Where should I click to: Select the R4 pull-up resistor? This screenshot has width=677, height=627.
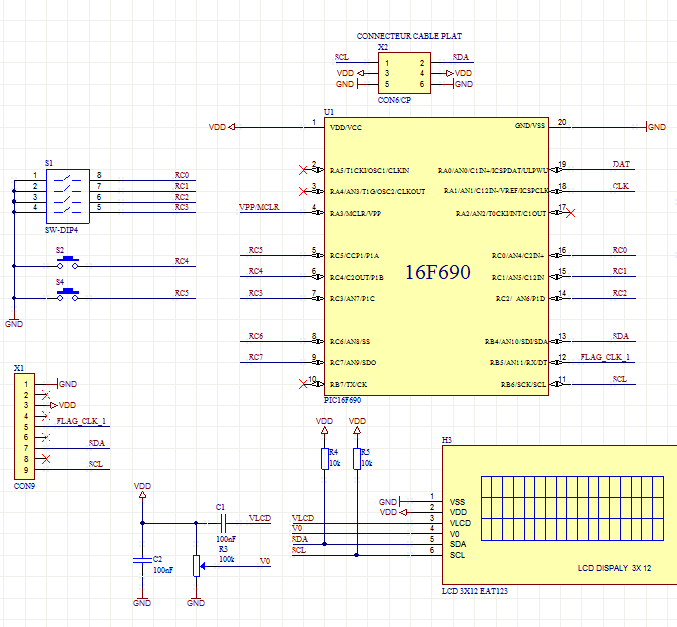click(325, 459)
